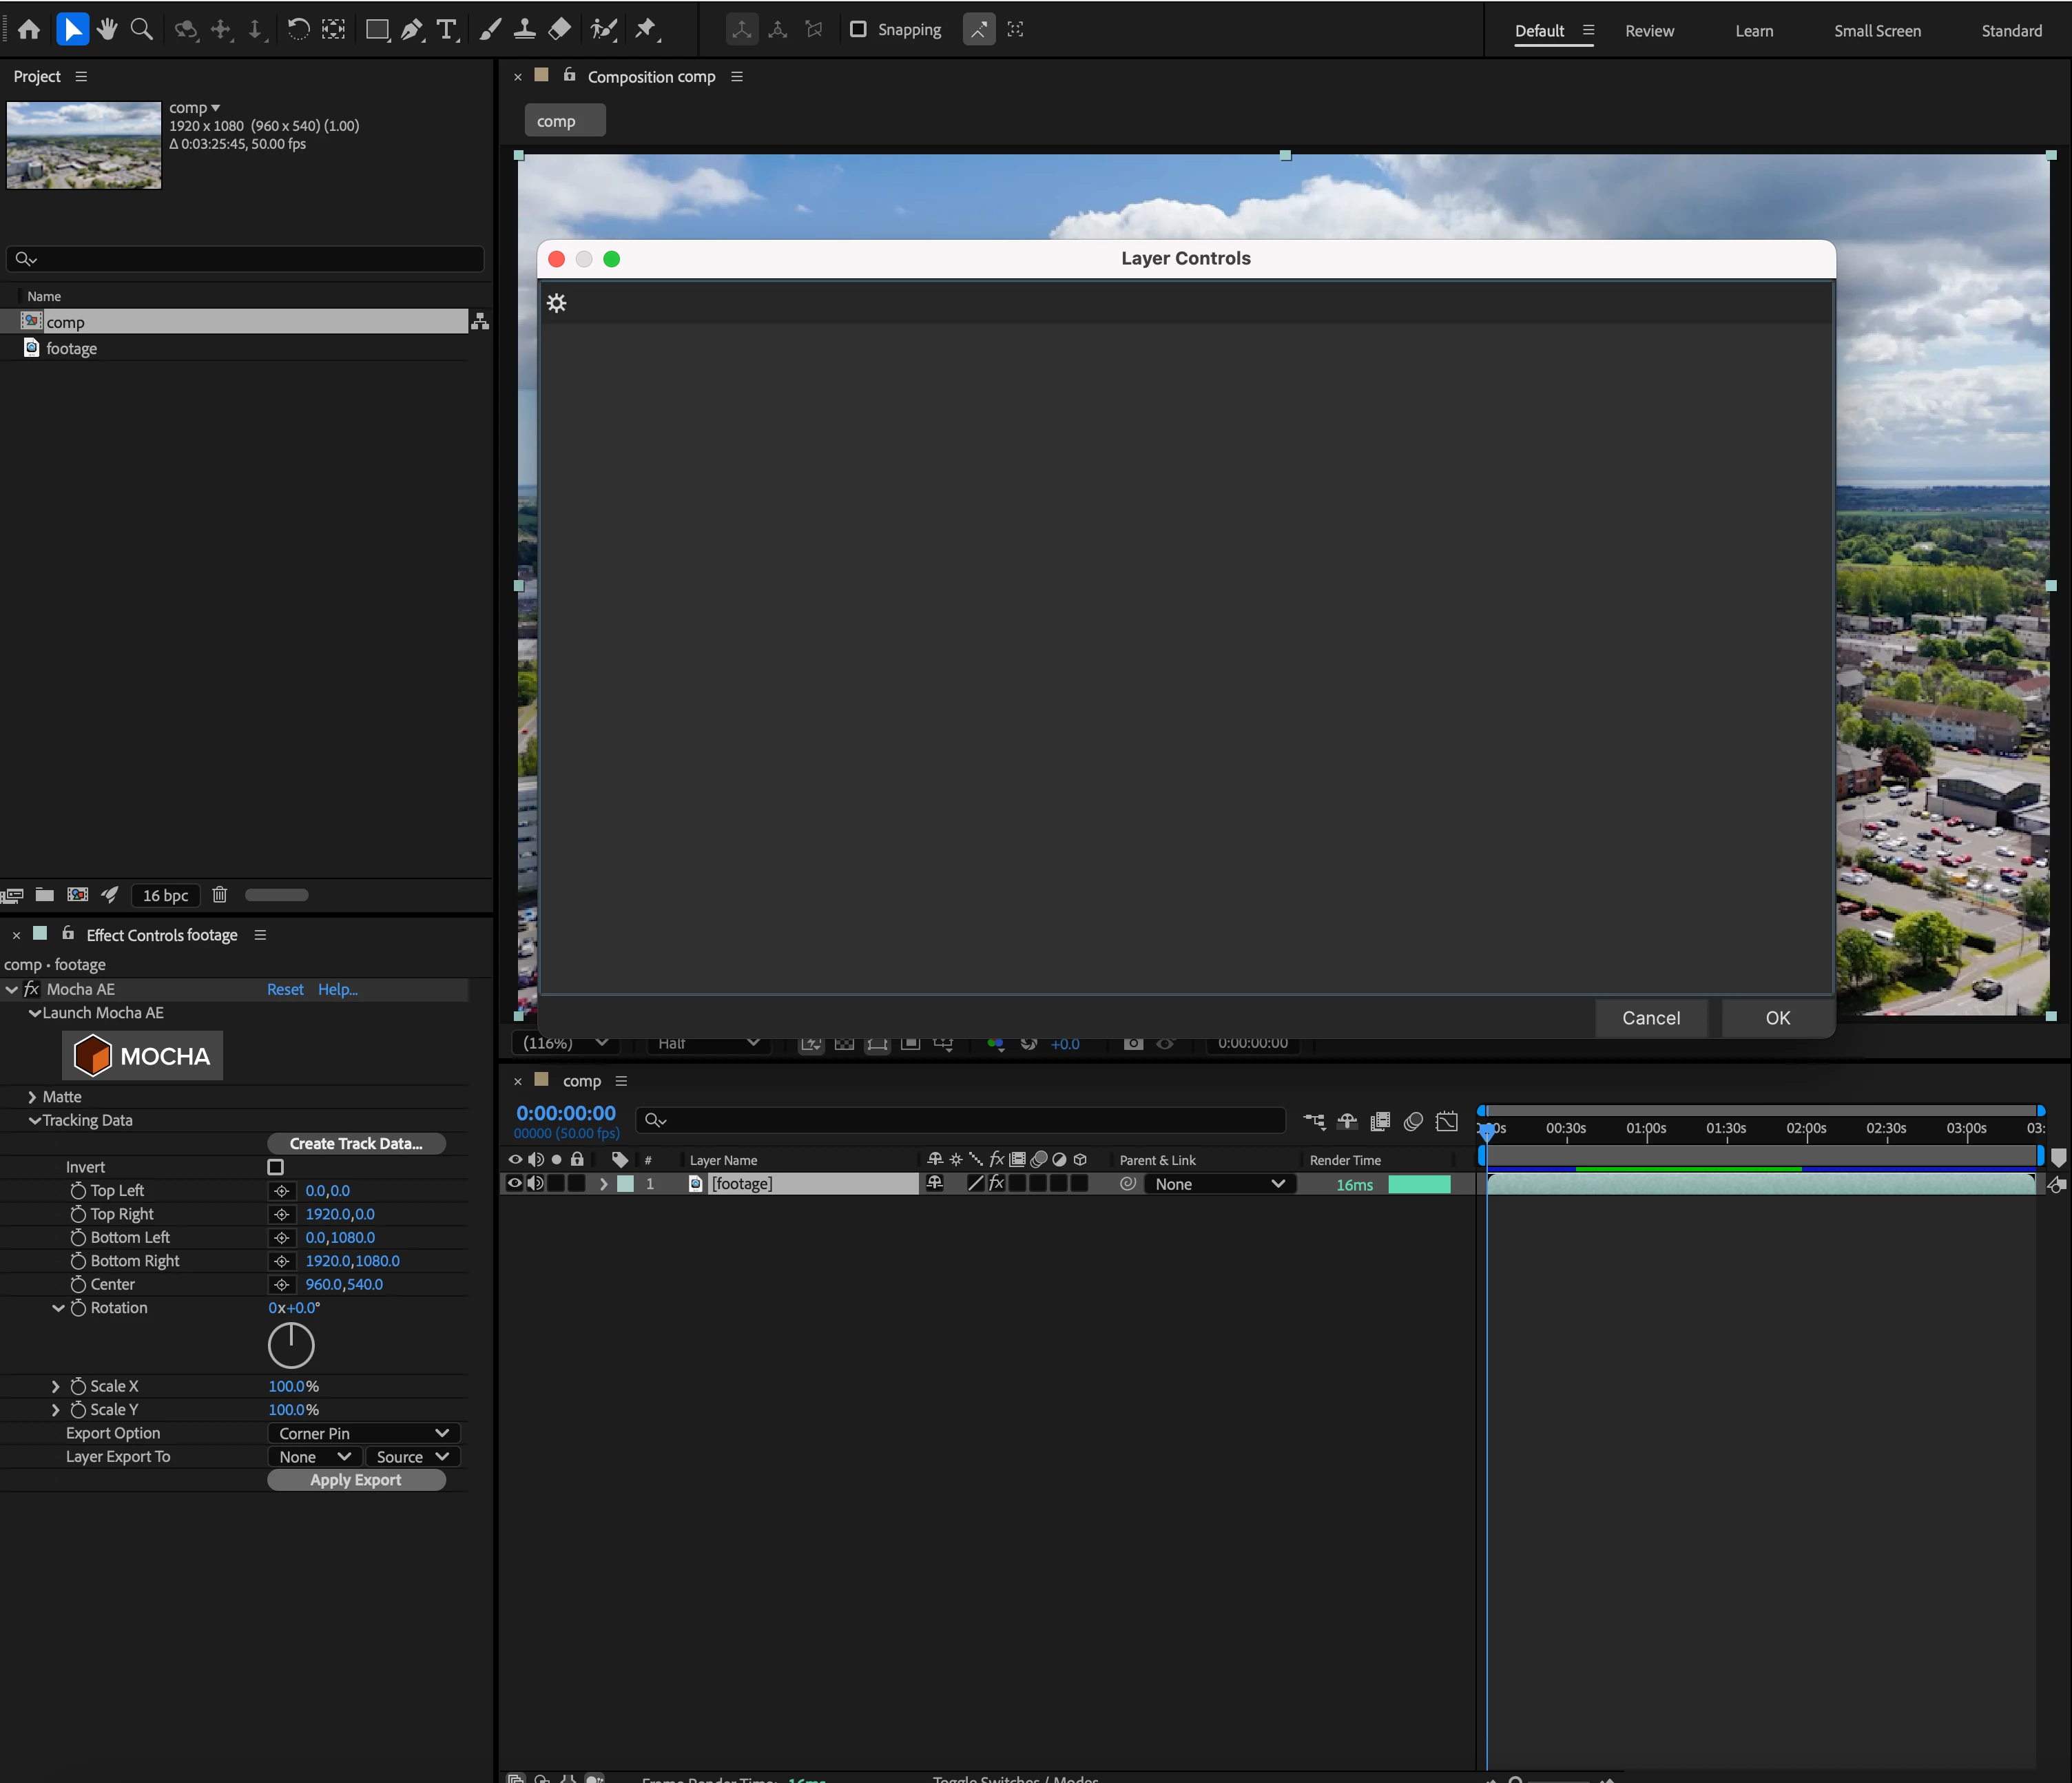Click gear icon in Layer Controls dialog
Viewport: 2072px width, 1783px height.
coord(557,303)
